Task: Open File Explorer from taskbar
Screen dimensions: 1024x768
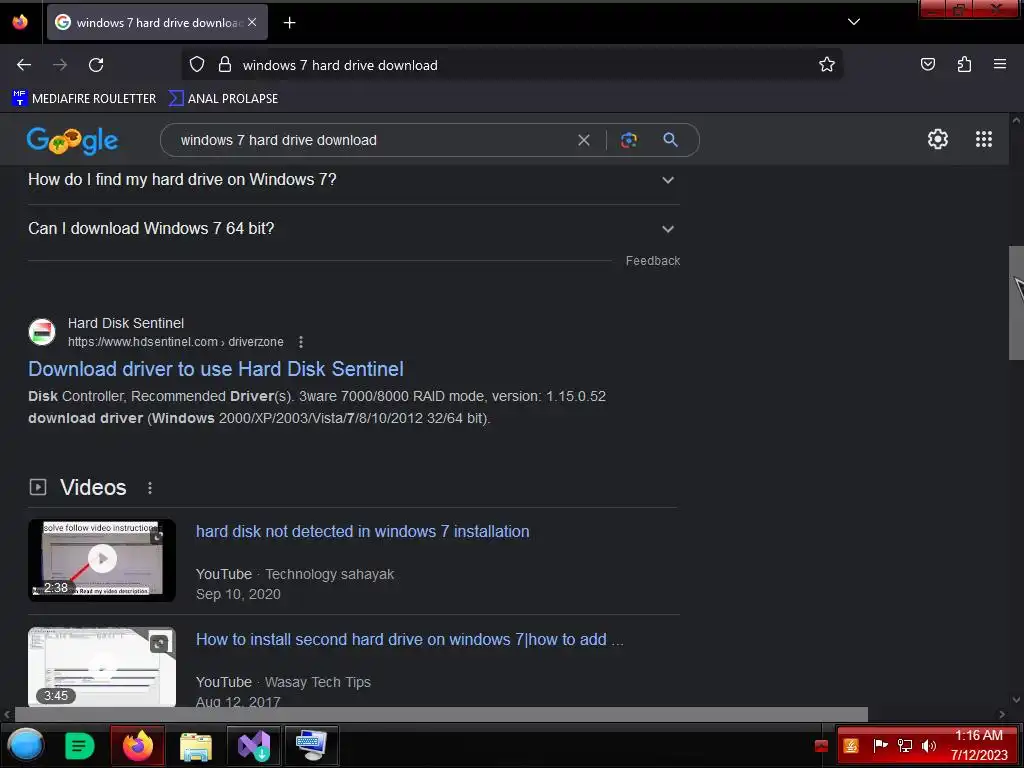Action: [x=196, y=746]
